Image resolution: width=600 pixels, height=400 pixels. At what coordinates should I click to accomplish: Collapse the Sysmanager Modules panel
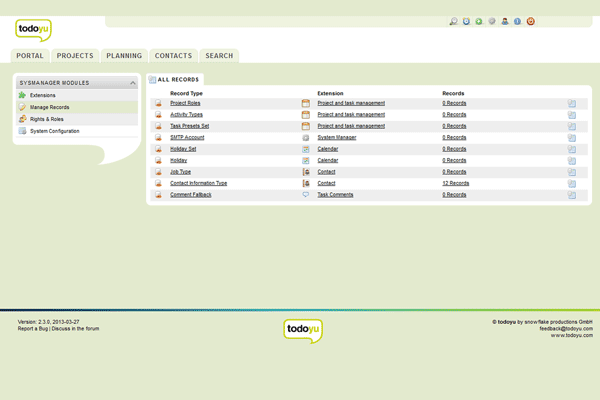(133, 83)
